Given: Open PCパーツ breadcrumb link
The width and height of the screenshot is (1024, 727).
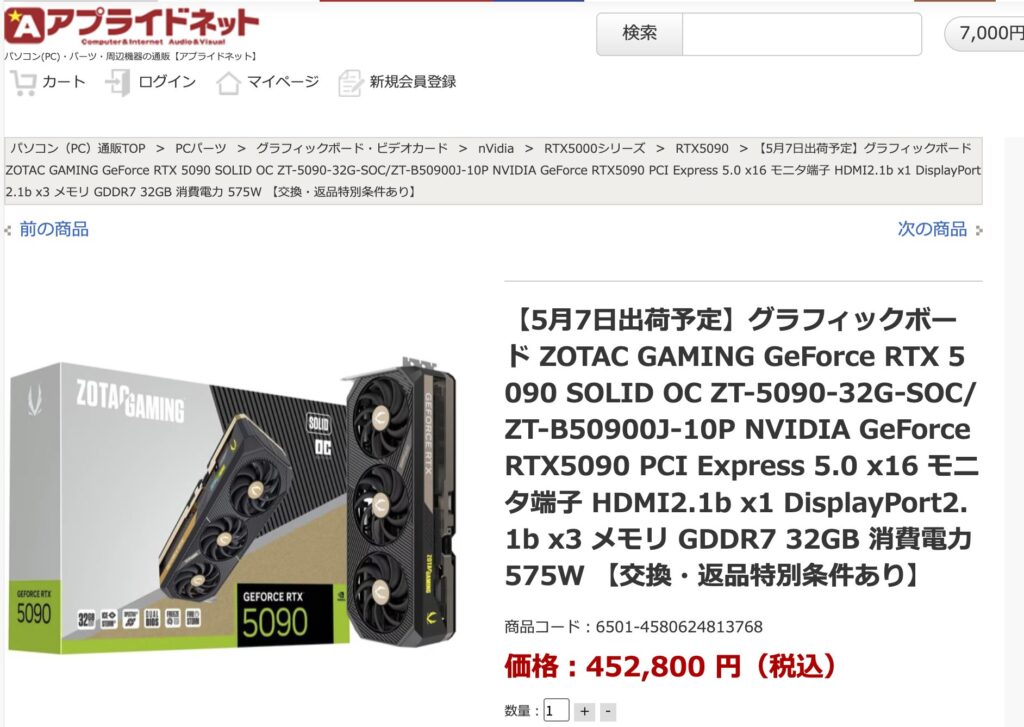Looking at the screenshot, I should (200, 148).
